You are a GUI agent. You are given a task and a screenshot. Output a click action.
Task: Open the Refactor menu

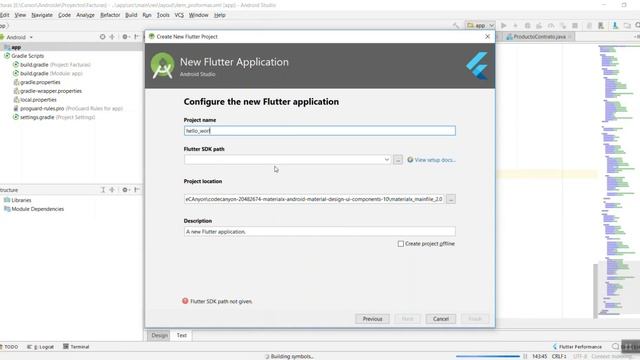coord(110,15)
